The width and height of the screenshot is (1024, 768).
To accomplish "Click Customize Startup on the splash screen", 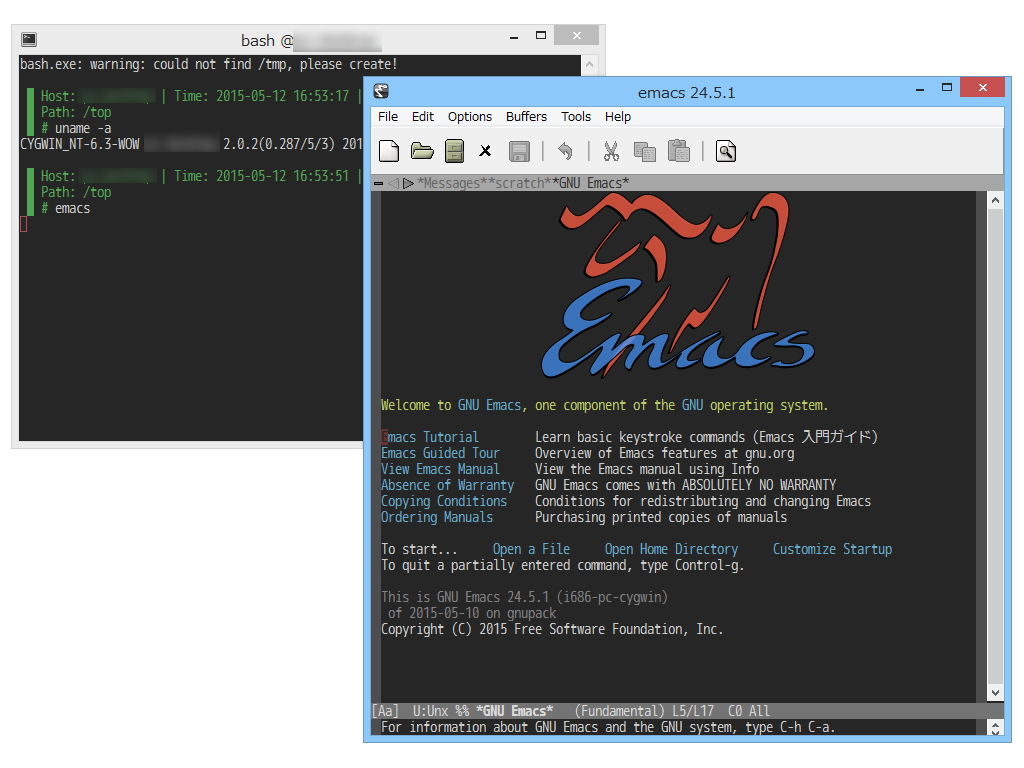I will (x=832, y=548).
